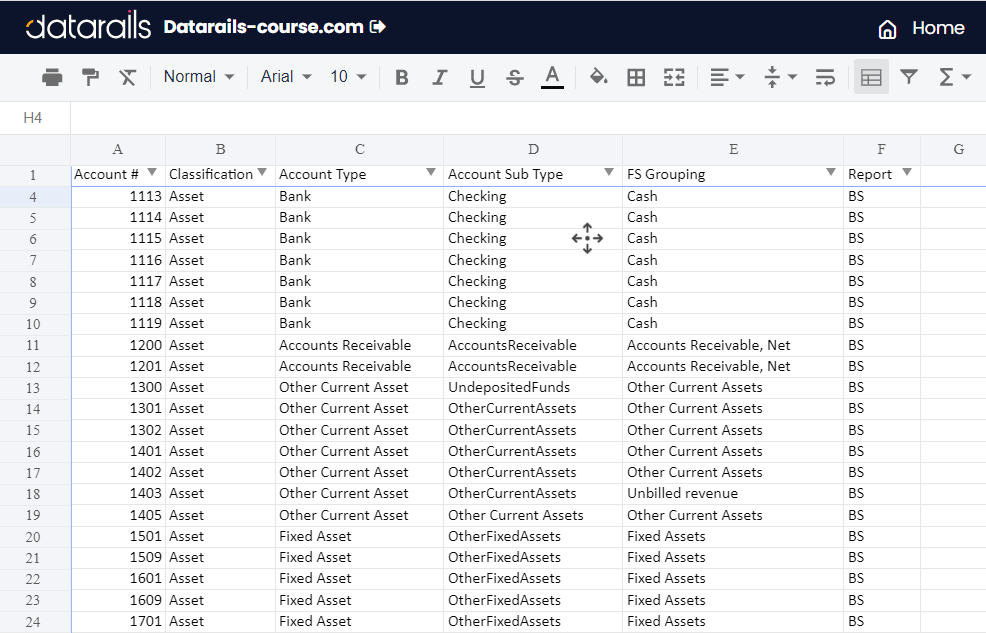Open the text color picker

pos(552,77)
